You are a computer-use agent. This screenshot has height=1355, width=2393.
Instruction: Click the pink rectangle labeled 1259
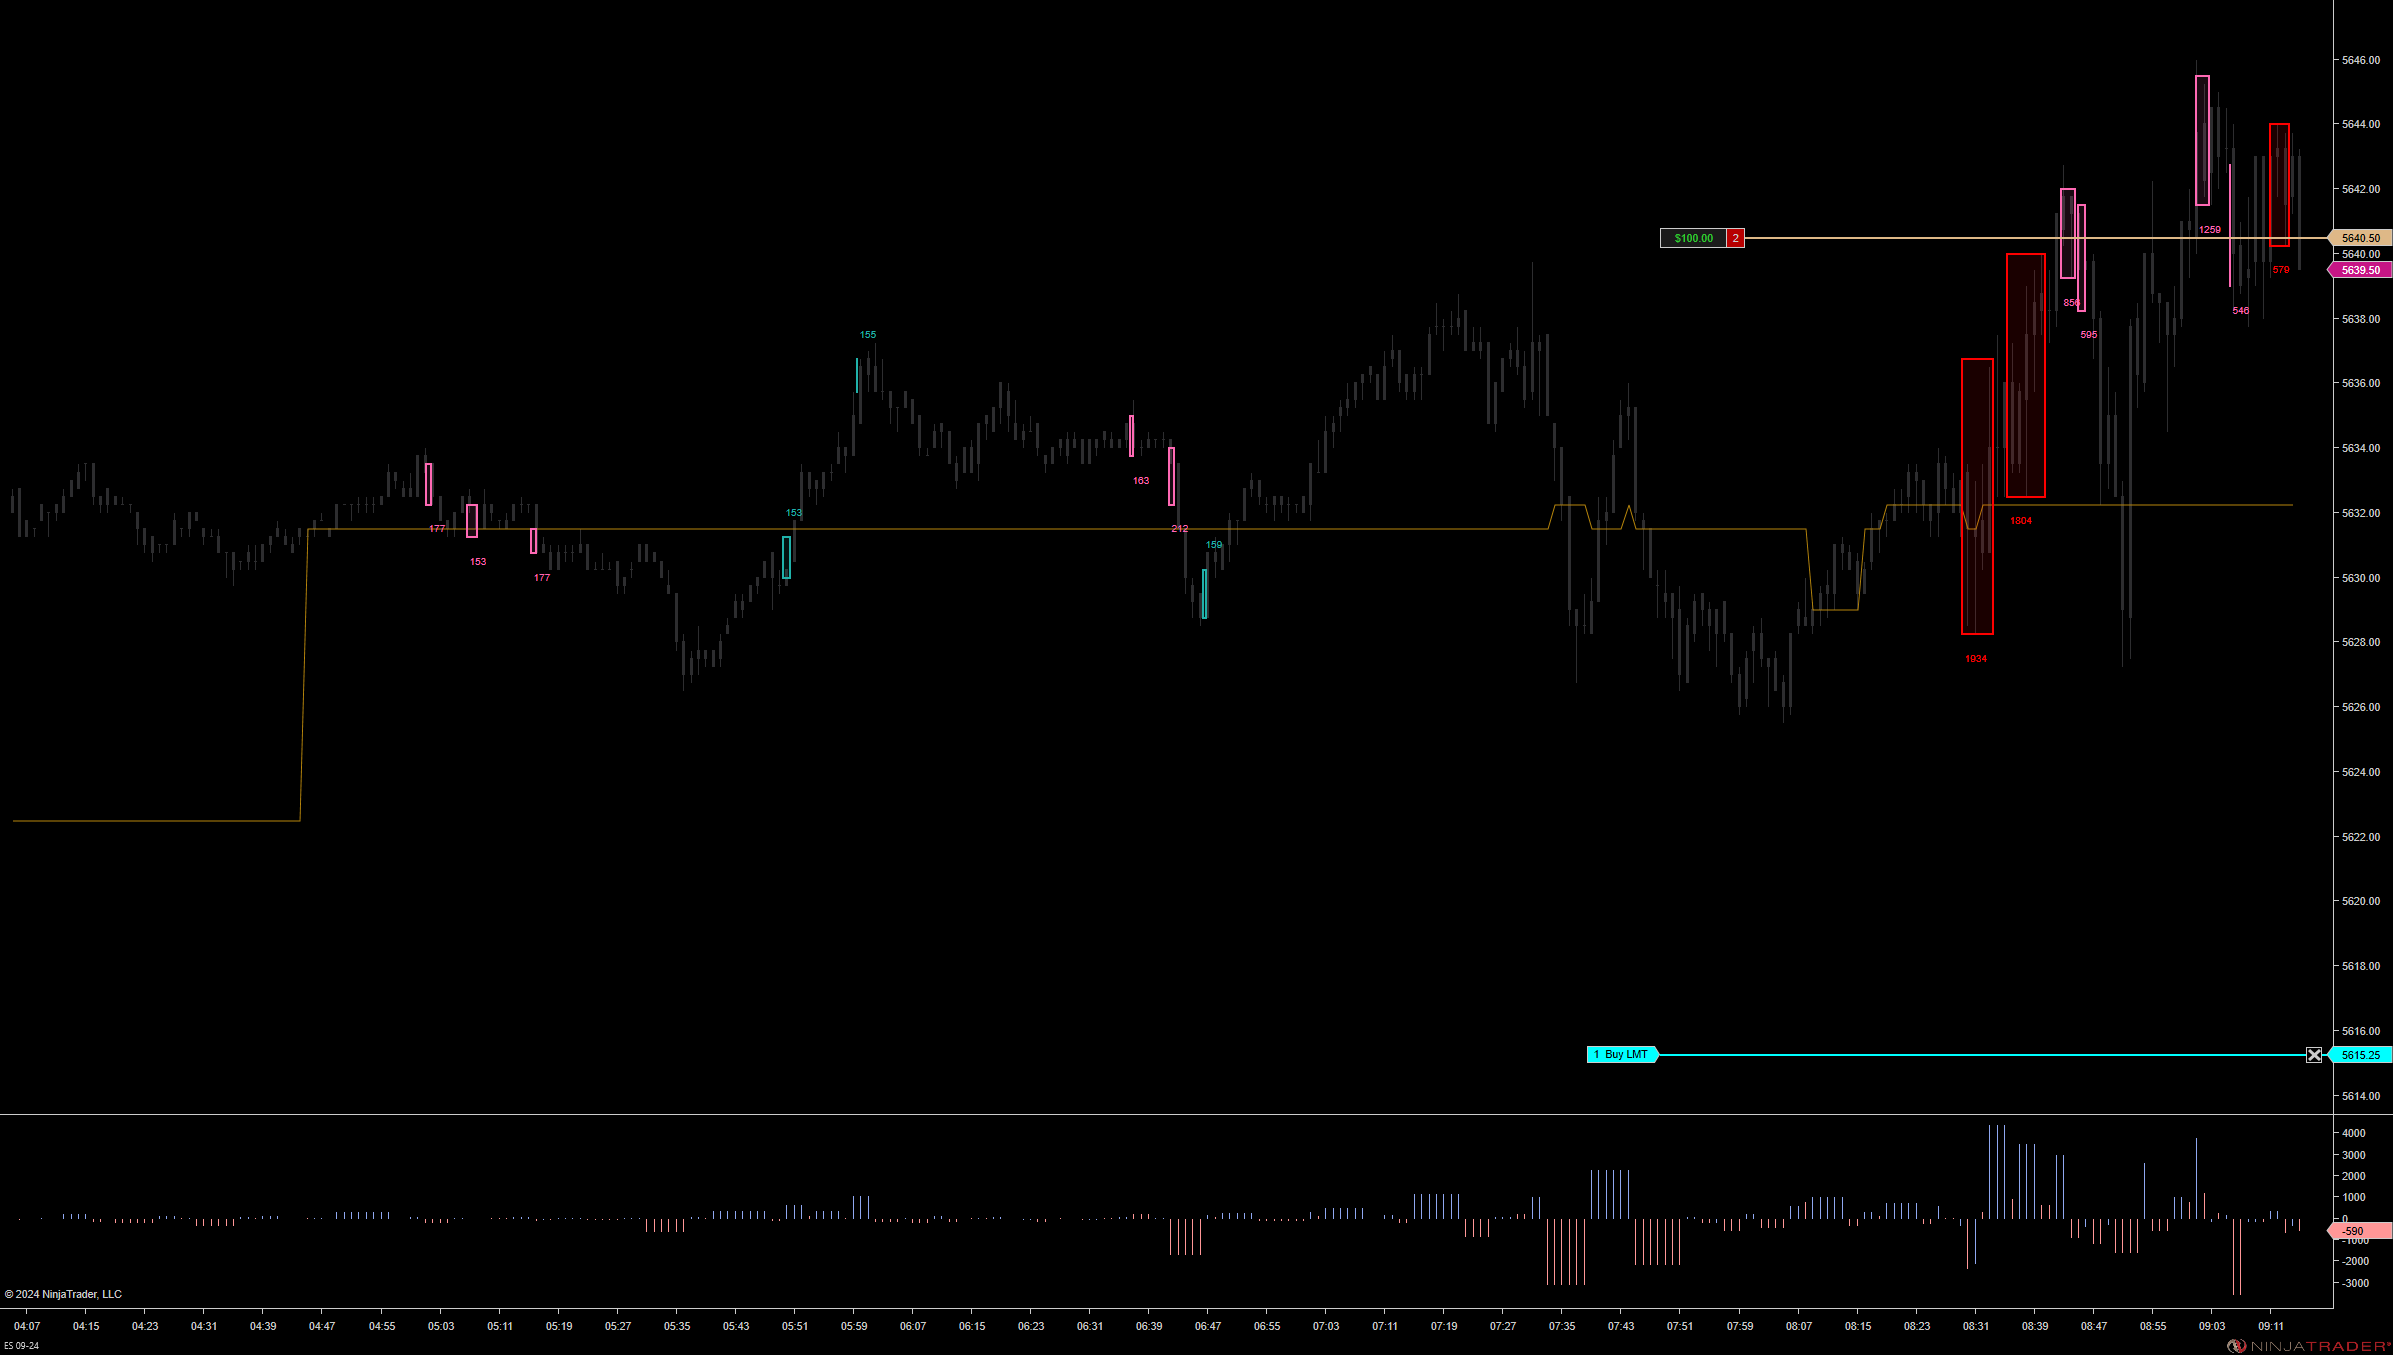(x=2202, y=140)
